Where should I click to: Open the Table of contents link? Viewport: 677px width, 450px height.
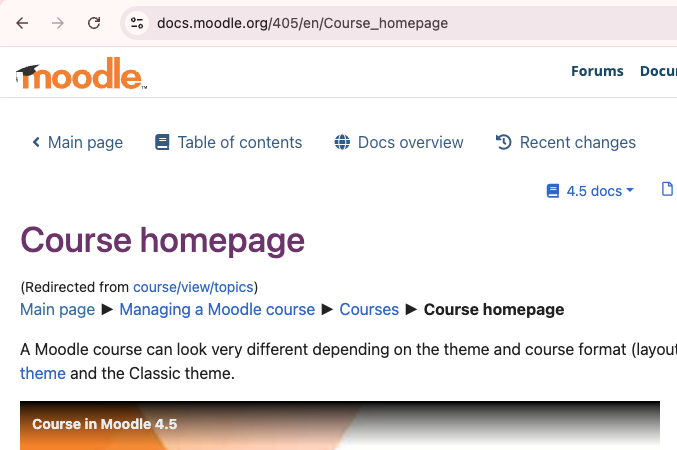click(x=240, y=143)
